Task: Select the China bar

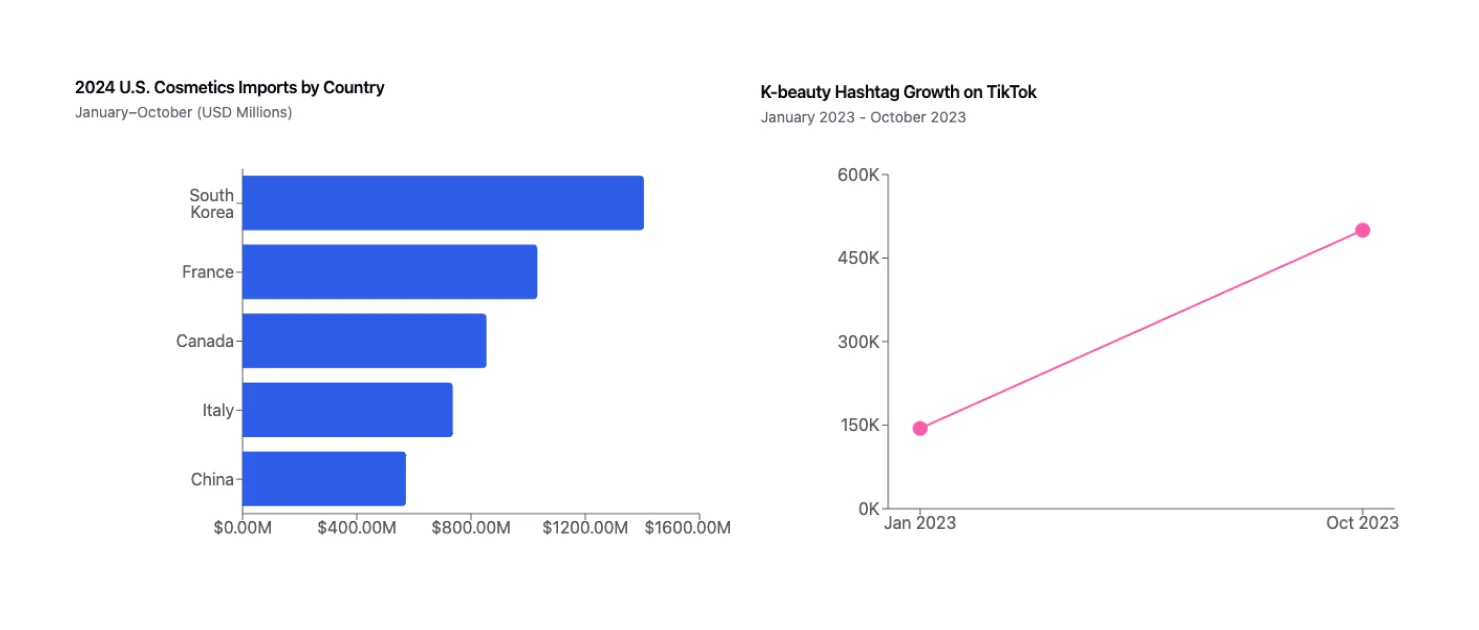Action: click(325, 478)
